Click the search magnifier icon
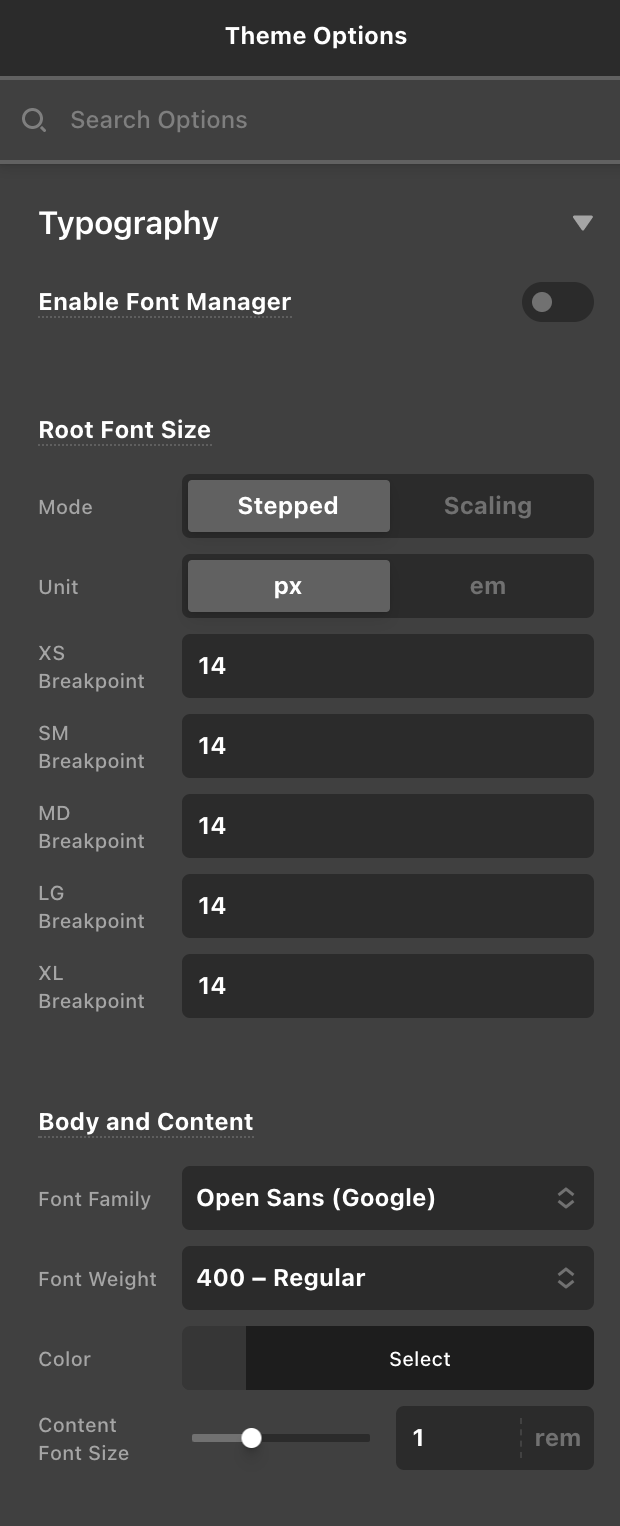The width and height of the screenshot is (620, 1526). pyautogui.click(x=34, y=121)
